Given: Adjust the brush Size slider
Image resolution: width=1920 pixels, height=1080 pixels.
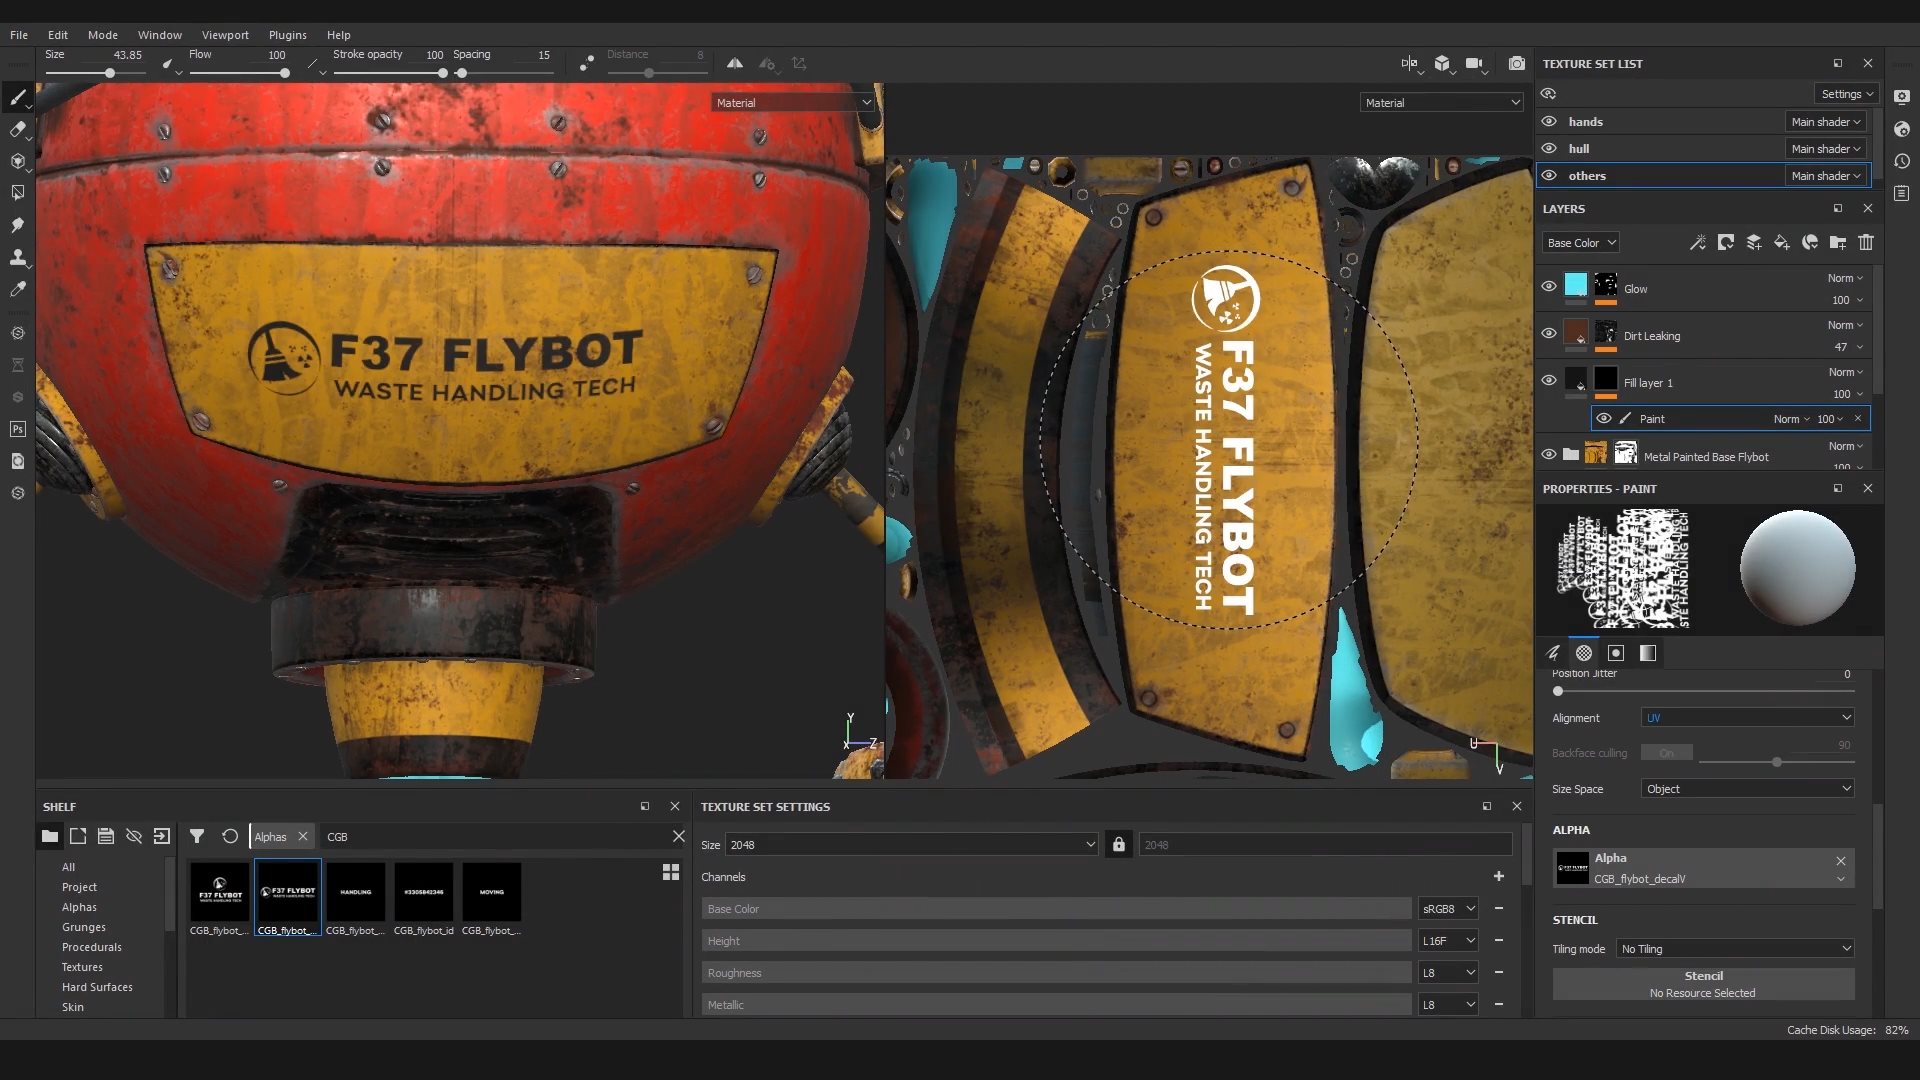Looking at the screenshot, I should click(110, 73).
